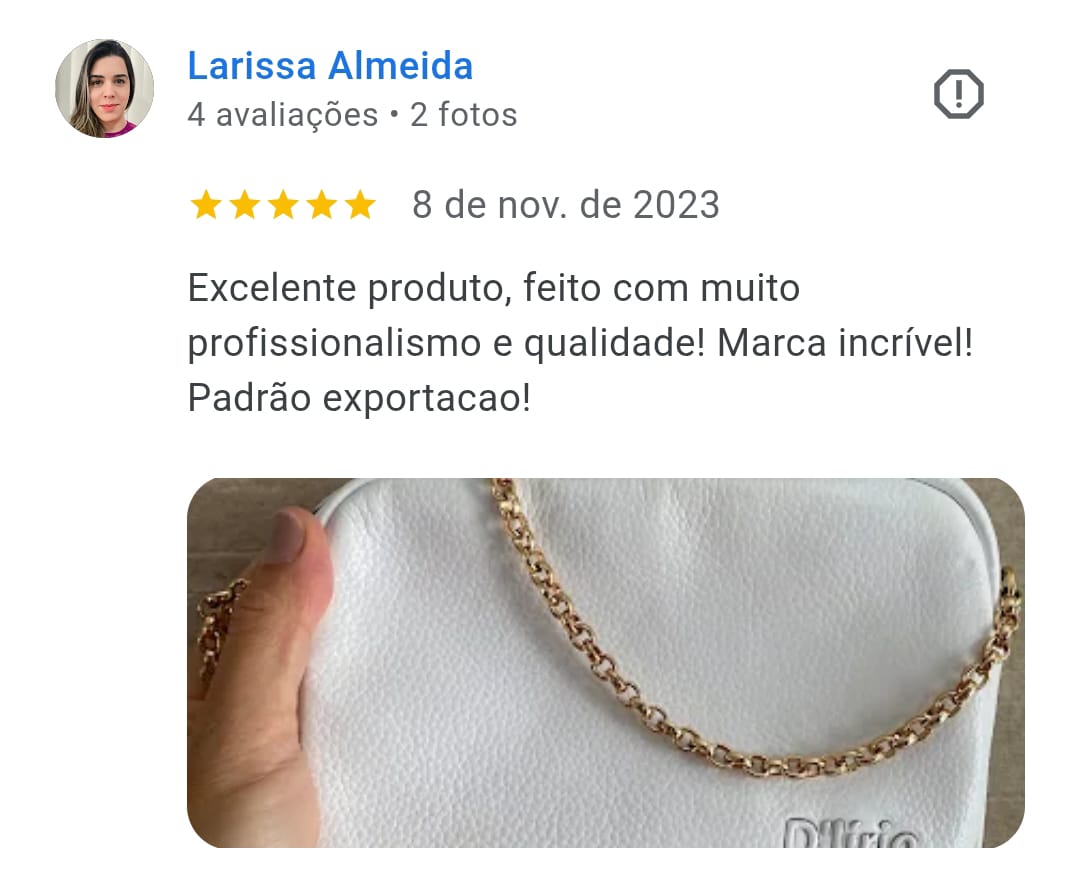Viewport: 1080px width, 892px height.
Task: Open Larissa Almeida's round profile photo
Action: tap(105, 89)
